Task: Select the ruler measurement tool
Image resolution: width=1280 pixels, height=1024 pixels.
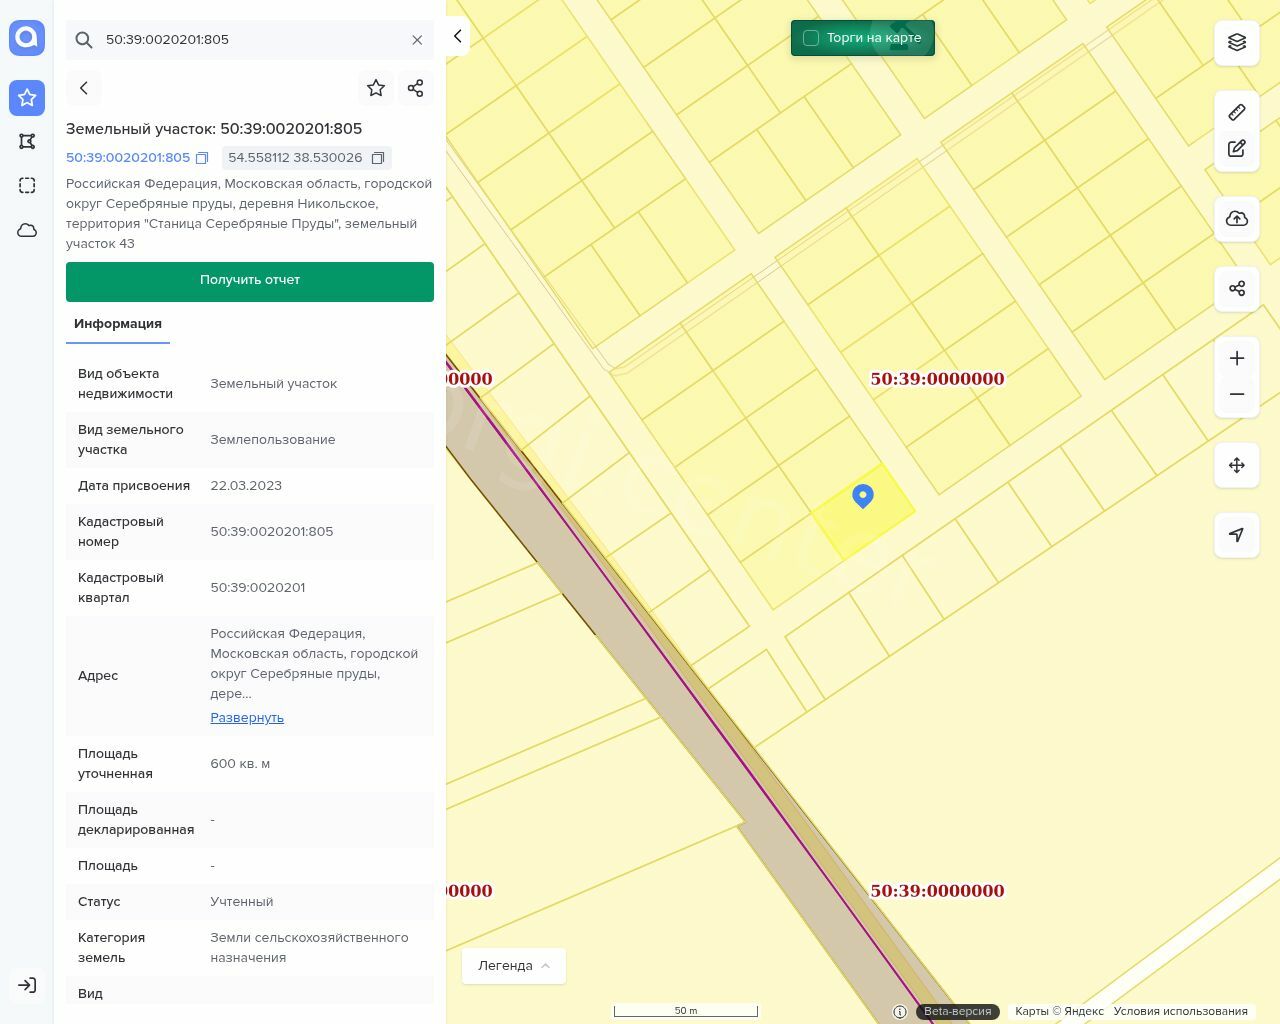Action: pyautogui.click(x=1237, y=112)
